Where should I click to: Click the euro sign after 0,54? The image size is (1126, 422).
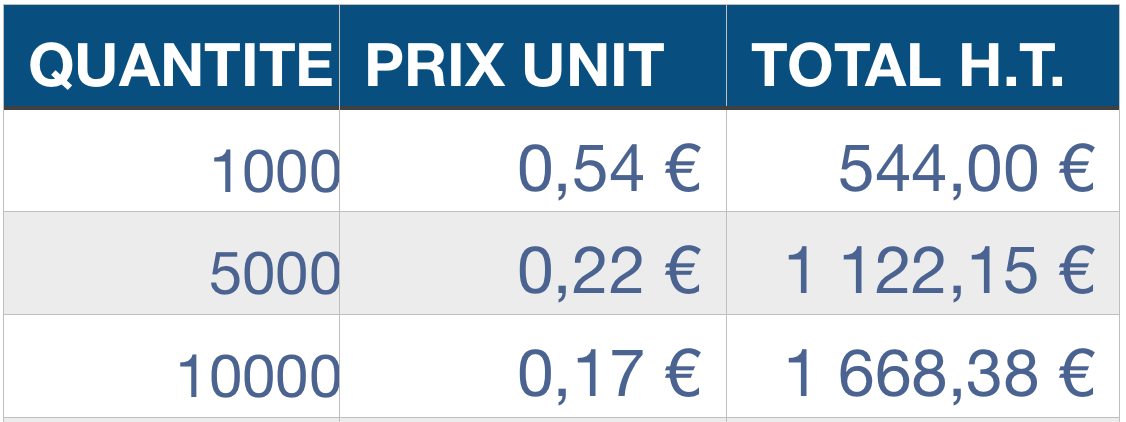pyautogui.click(x=681, y=169)
